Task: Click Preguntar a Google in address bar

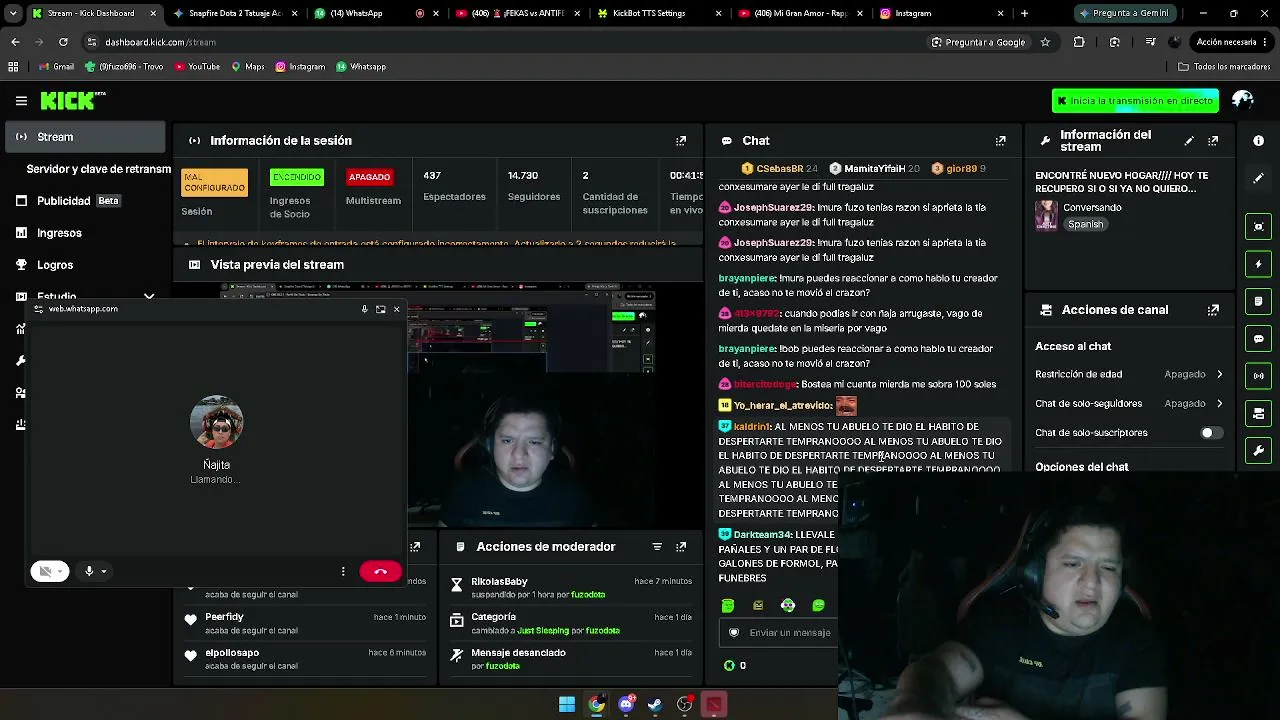Action: point(978,42)
